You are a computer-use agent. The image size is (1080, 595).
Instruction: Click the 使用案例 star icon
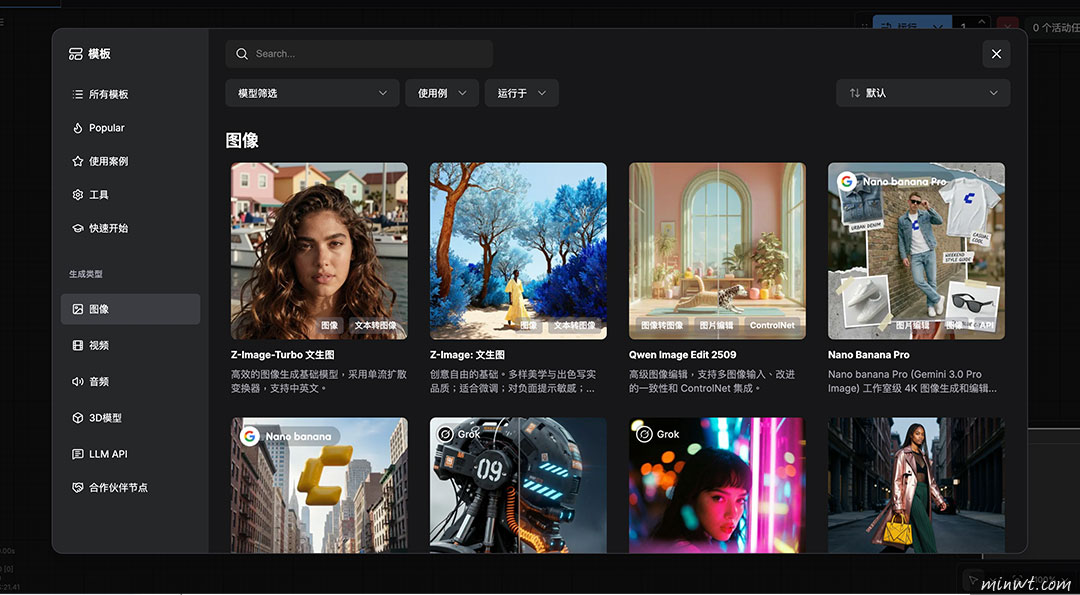point(78,161)
